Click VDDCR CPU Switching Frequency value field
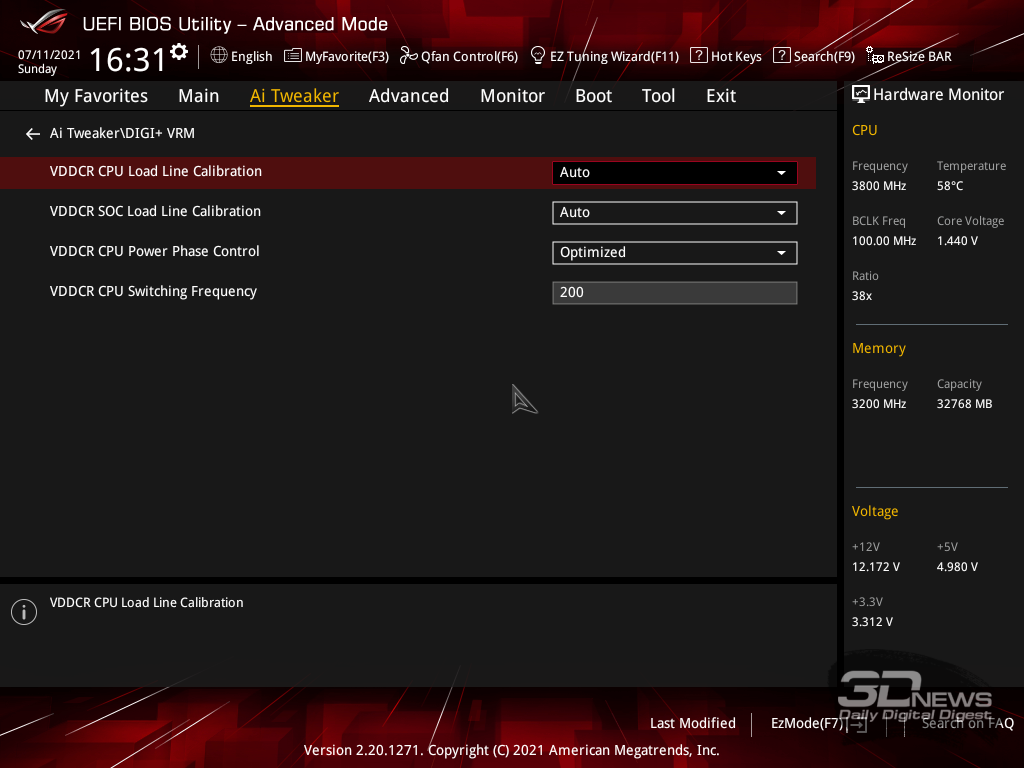 pyautogui.click(x=675, y=293)
